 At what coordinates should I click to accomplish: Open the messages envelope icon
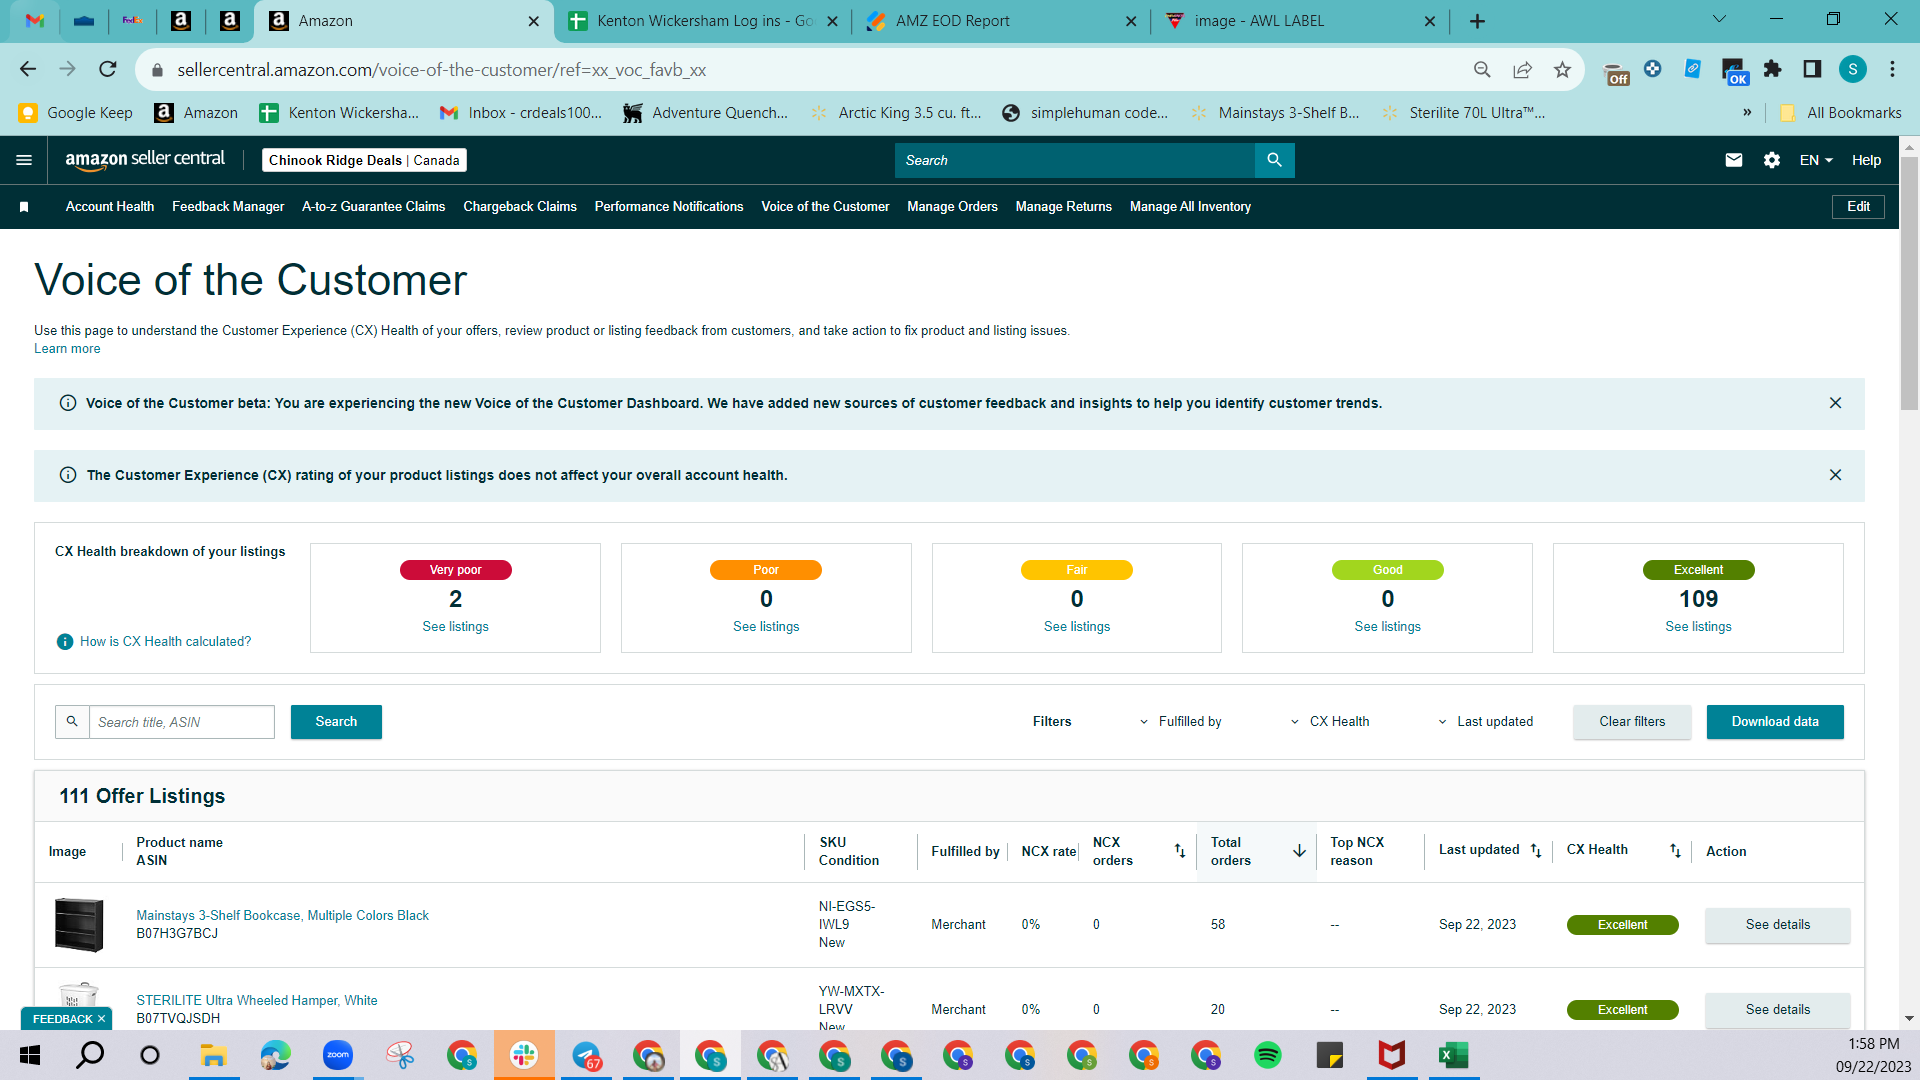click(x=1734, y=160)
